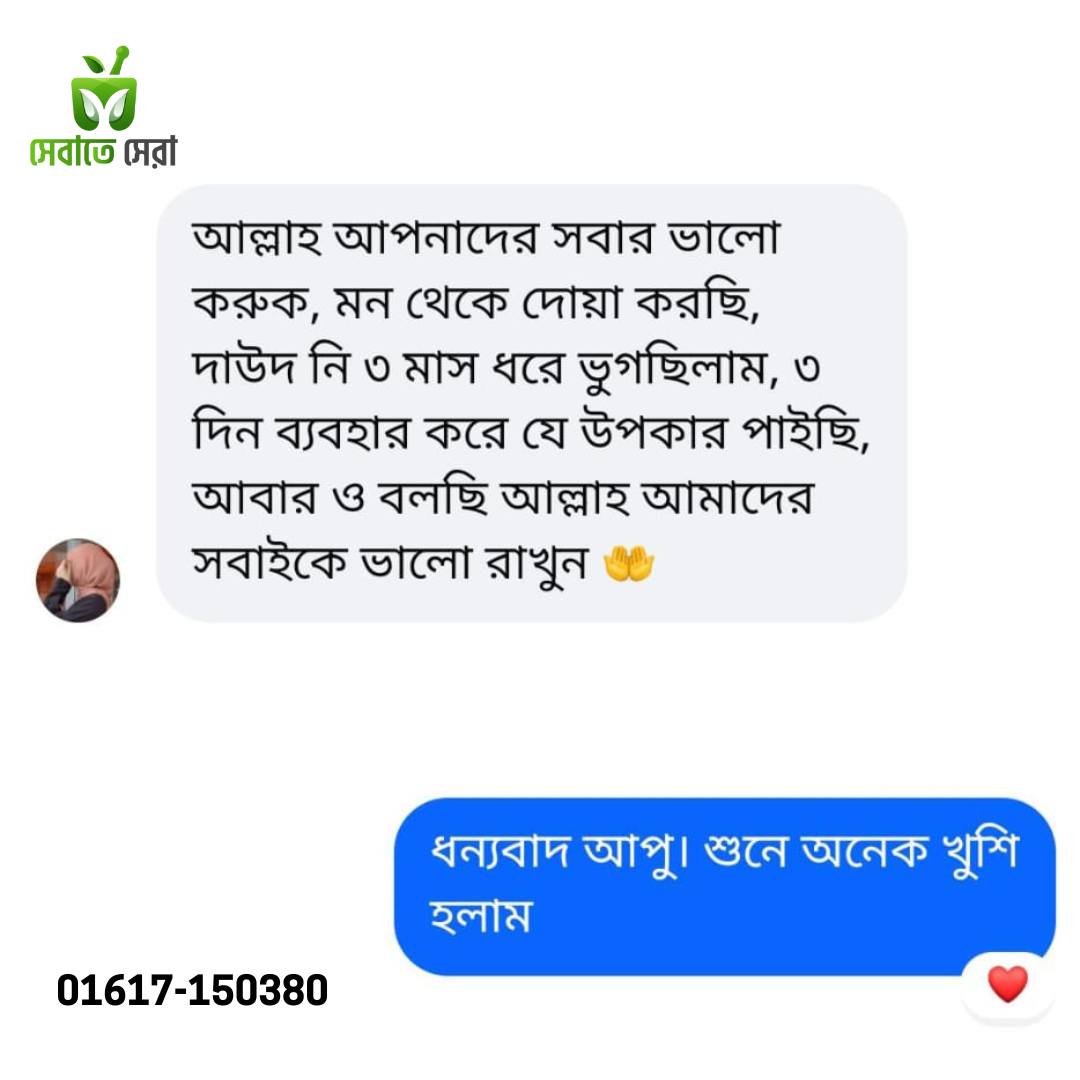Click the green leaf TV logo icon

pyautogui.click(x=103, y=89)
